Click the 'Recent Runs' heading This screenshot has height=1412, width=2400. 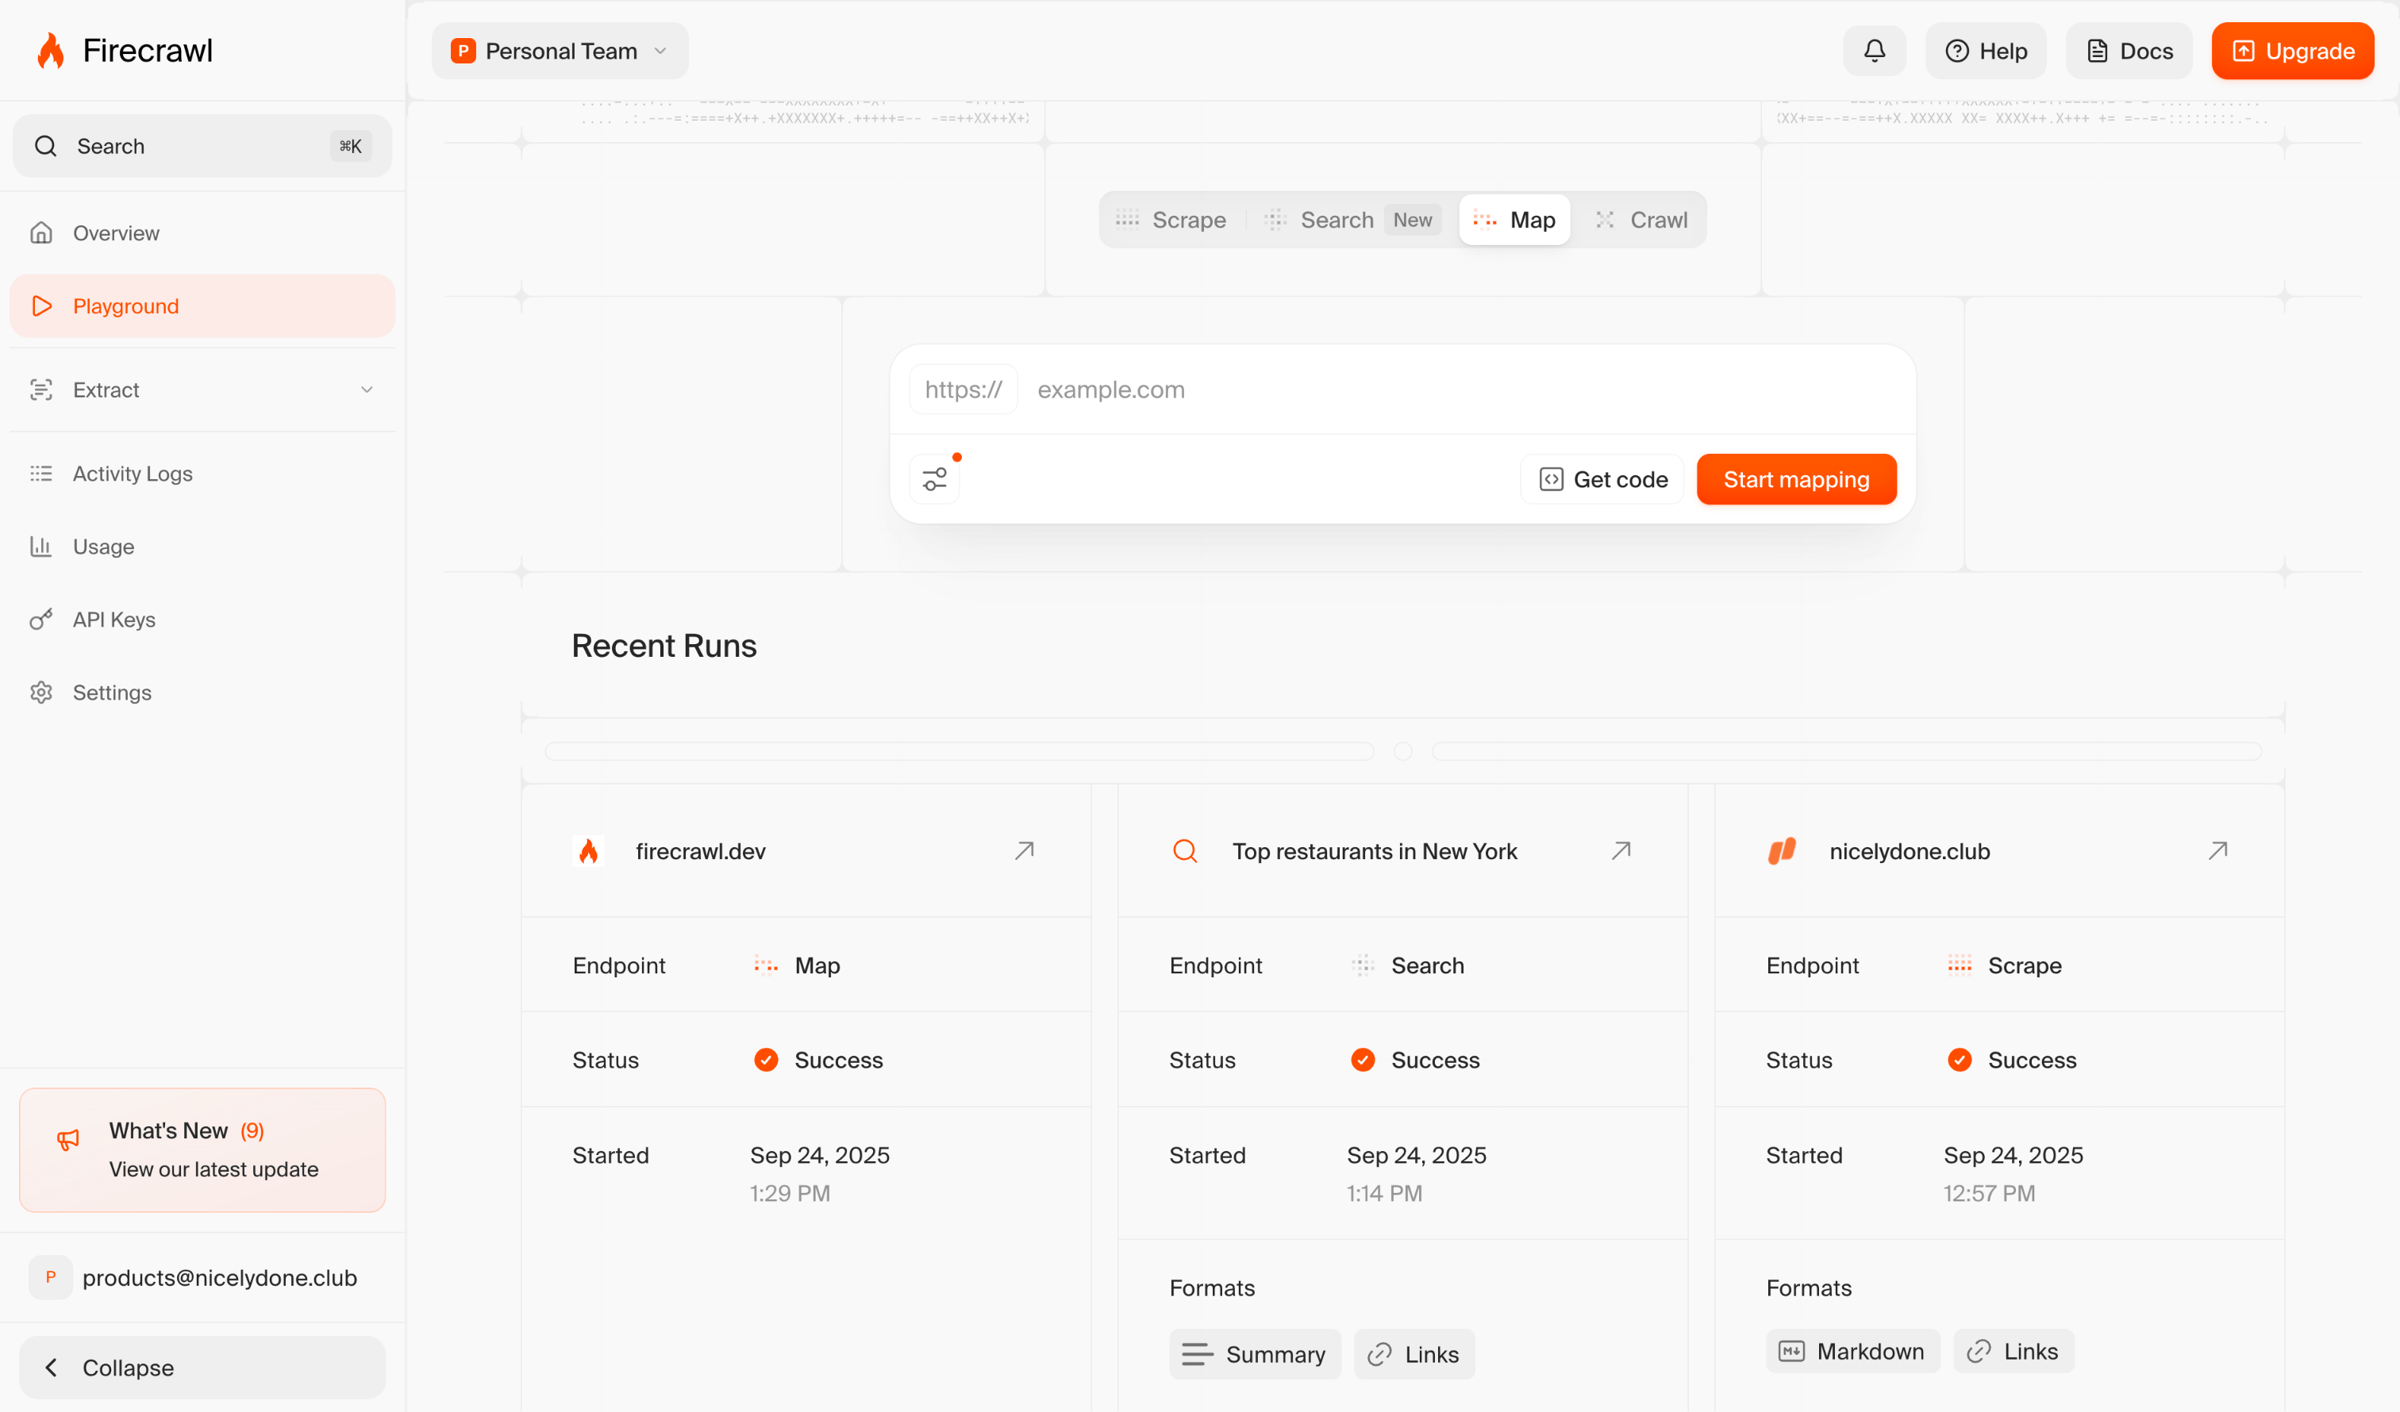[x=664, y=646]
